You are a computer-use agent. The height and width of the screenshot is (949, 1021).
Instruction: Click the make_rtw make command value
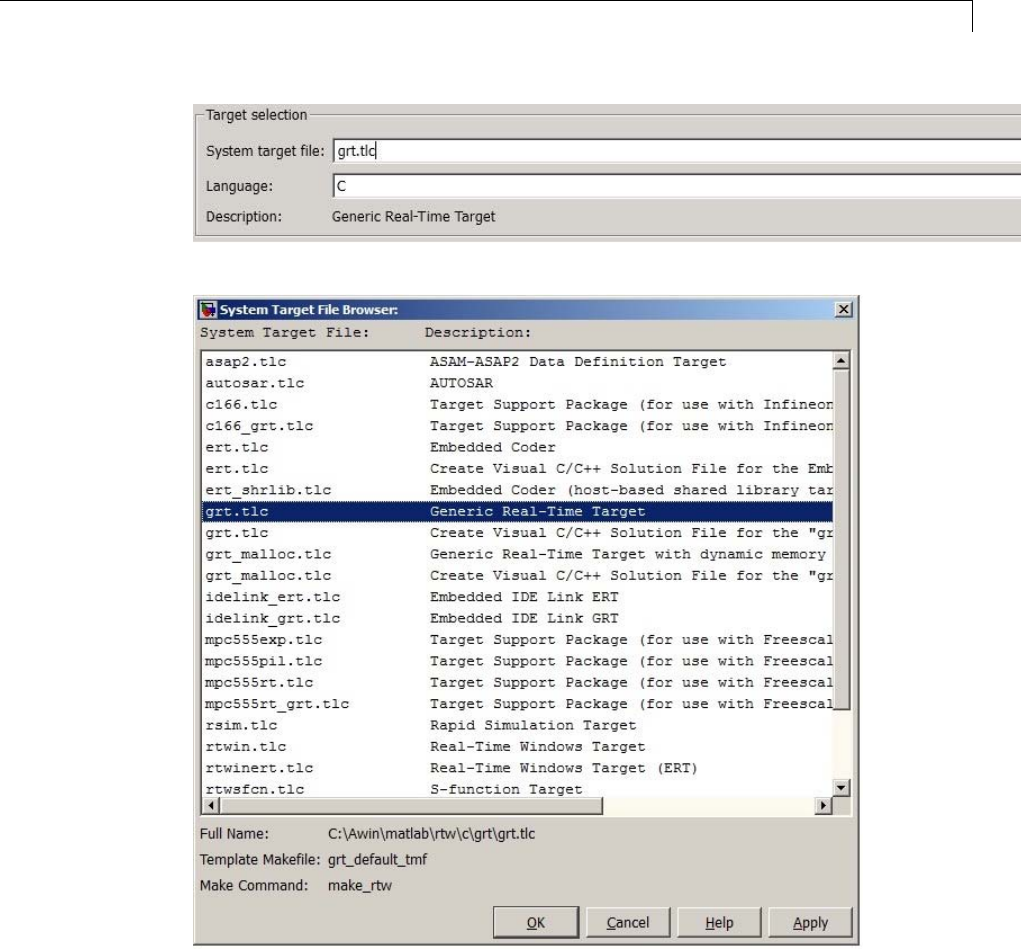point(359,886)
